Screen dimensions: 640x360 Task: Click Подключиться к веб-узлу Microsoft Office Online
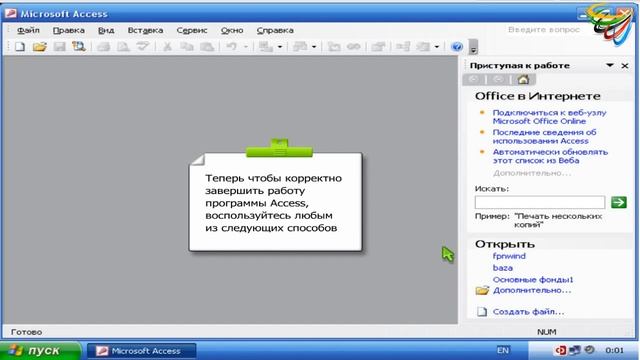549,117
